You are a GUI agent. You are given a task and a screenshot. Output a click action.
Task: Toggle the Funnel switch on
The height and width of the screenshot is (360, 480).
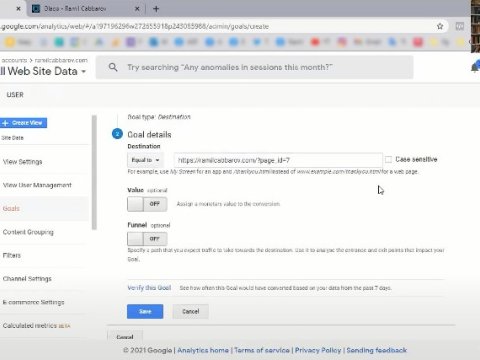coord(147,239)
